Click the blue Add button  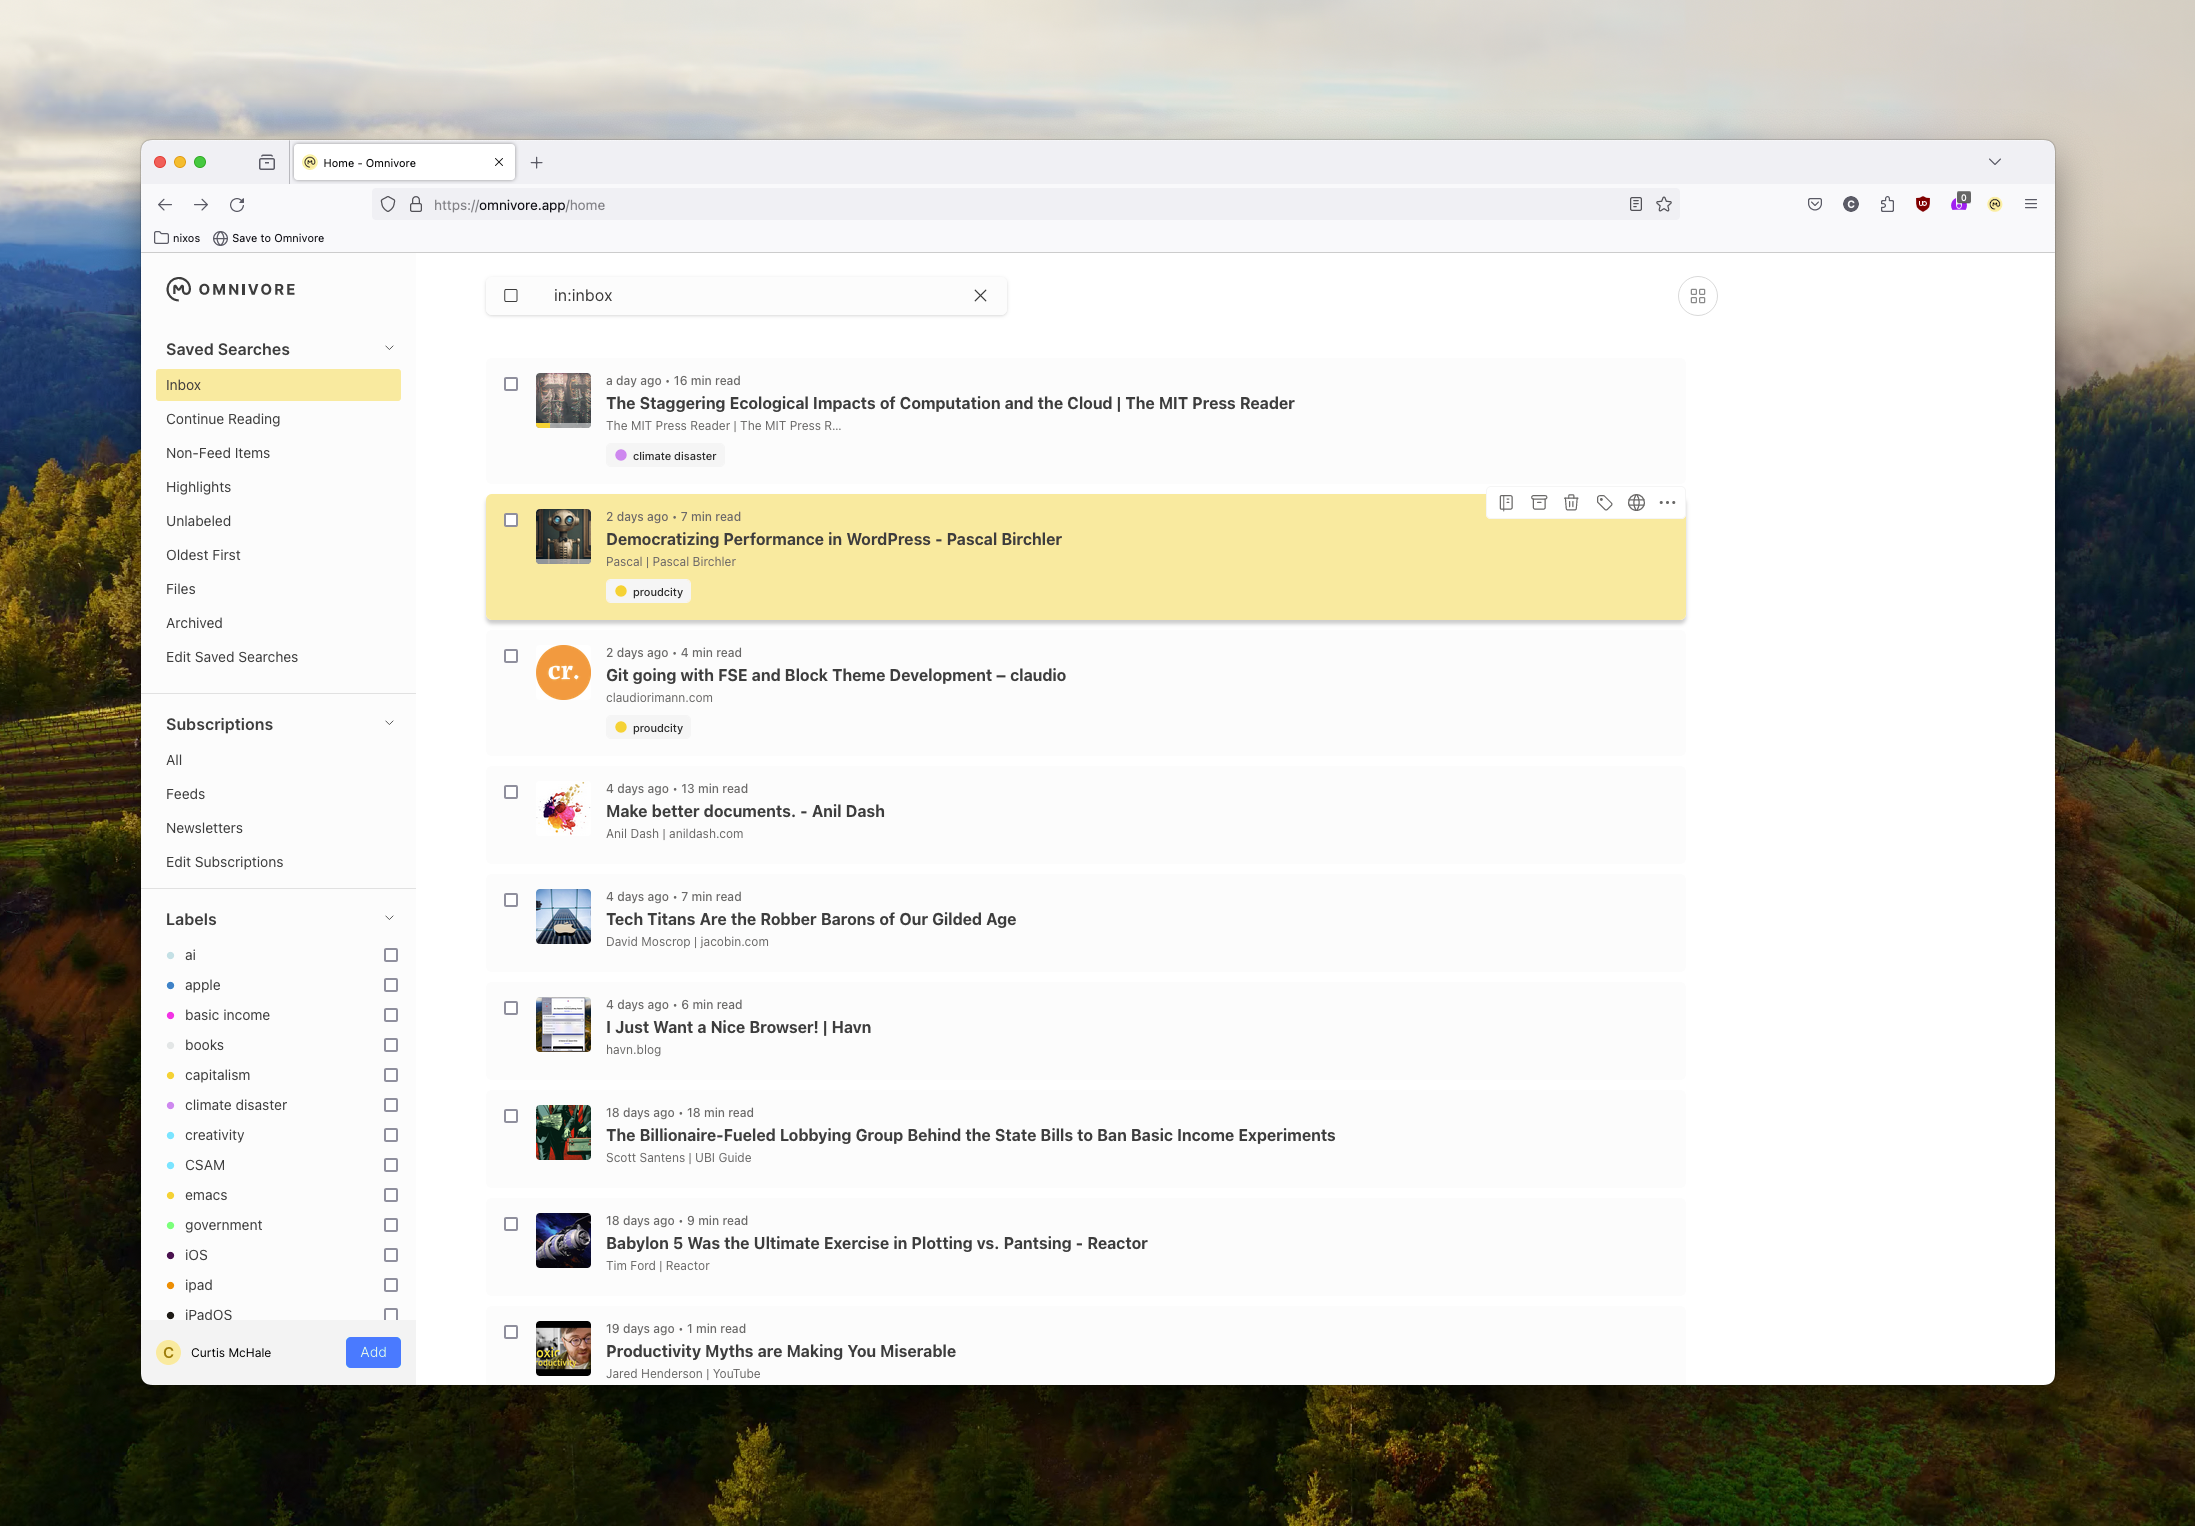373,1352
